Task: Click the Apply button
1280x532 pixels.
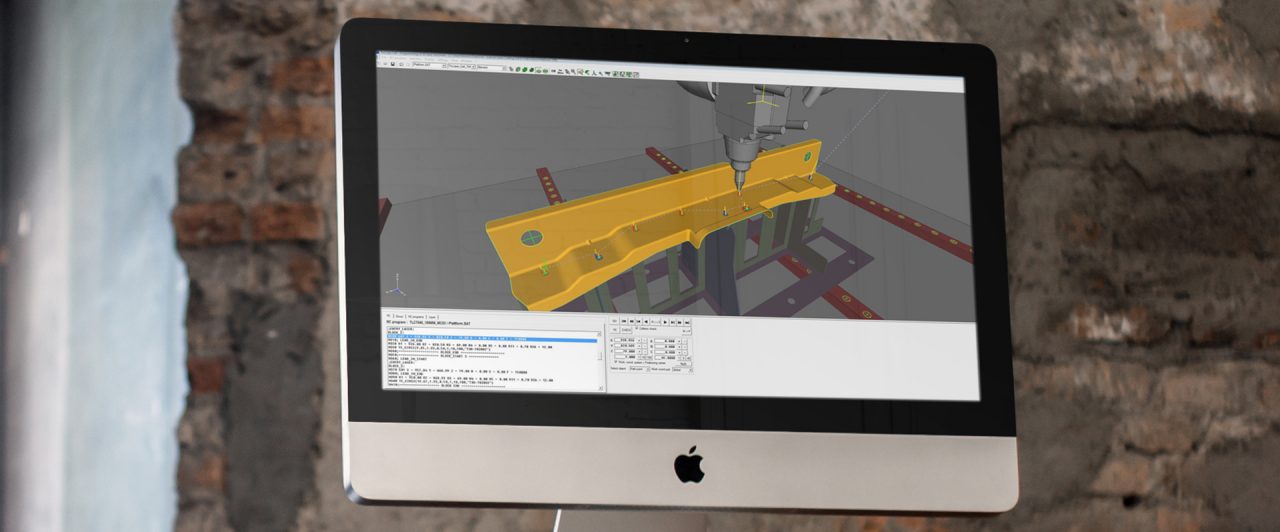Action: [686, 364]
